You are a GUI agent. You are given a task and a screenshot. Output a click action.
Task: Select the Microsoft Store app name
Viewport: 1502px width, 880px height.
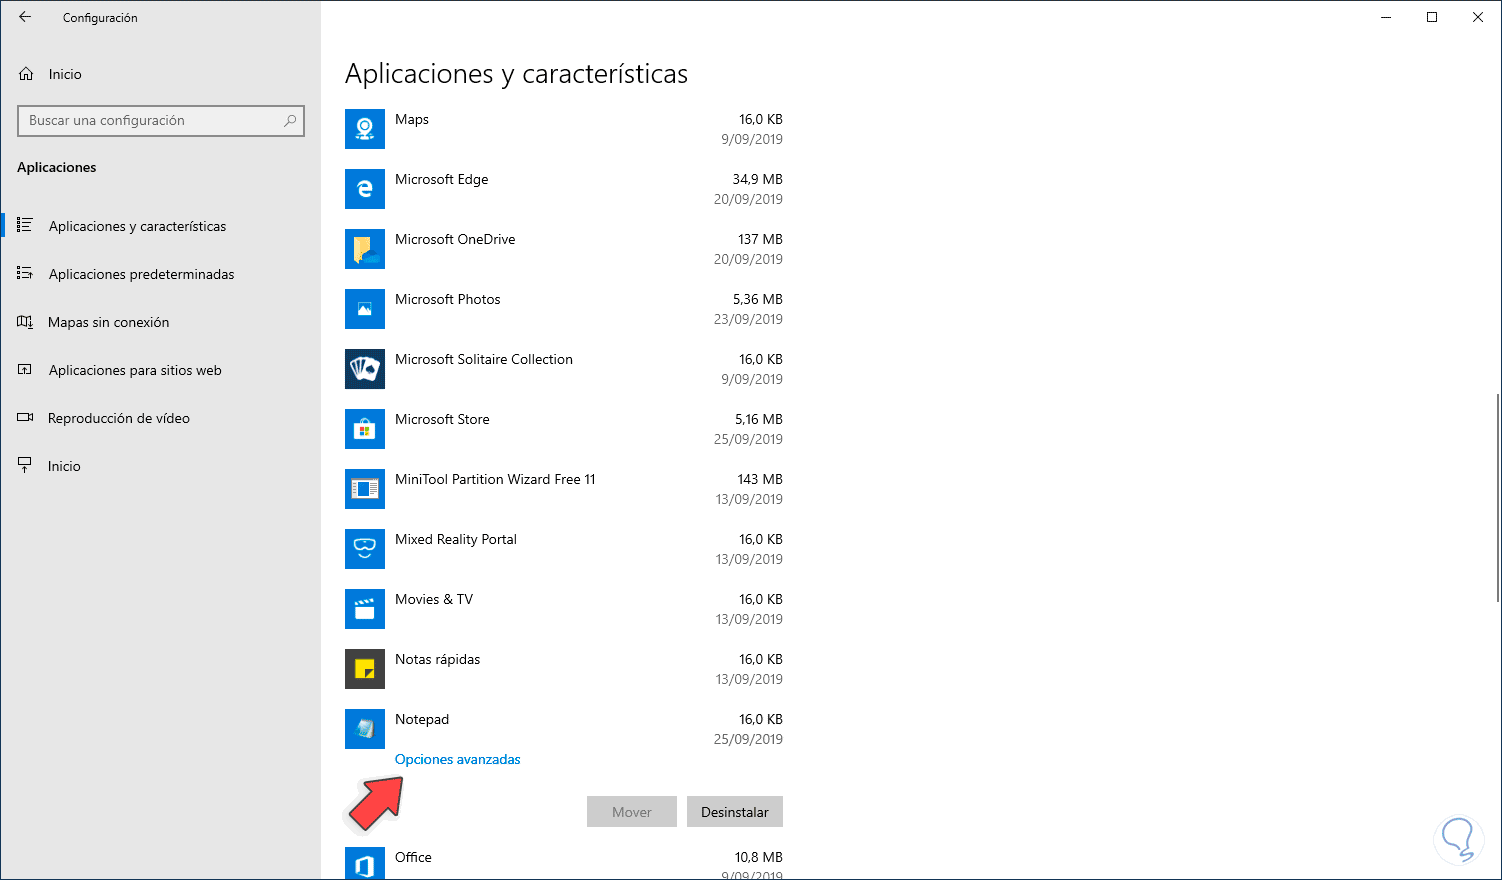click(442, 420)
